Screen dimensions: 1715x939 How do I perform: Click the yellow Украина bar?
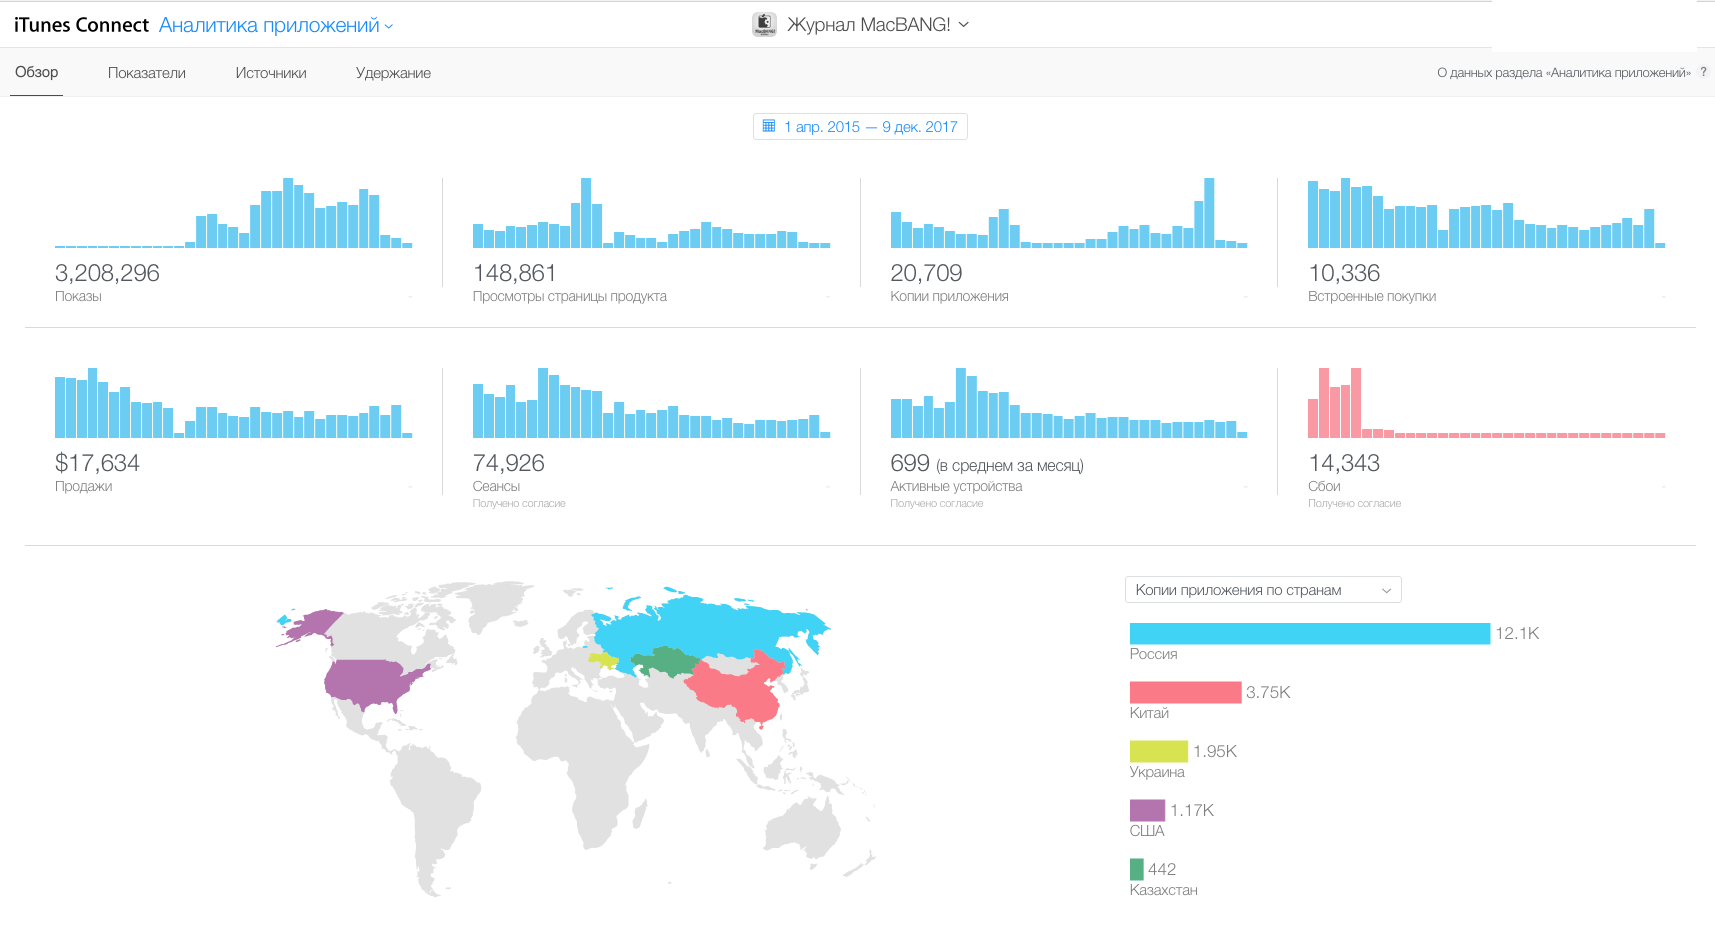tap(1158, 751)
